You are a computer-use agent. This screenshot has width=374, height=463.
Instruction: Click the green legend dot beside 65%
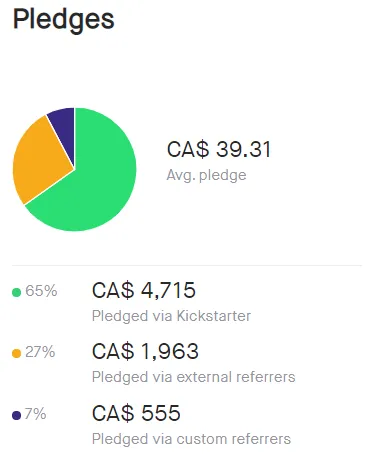click(x=16, y=292)
